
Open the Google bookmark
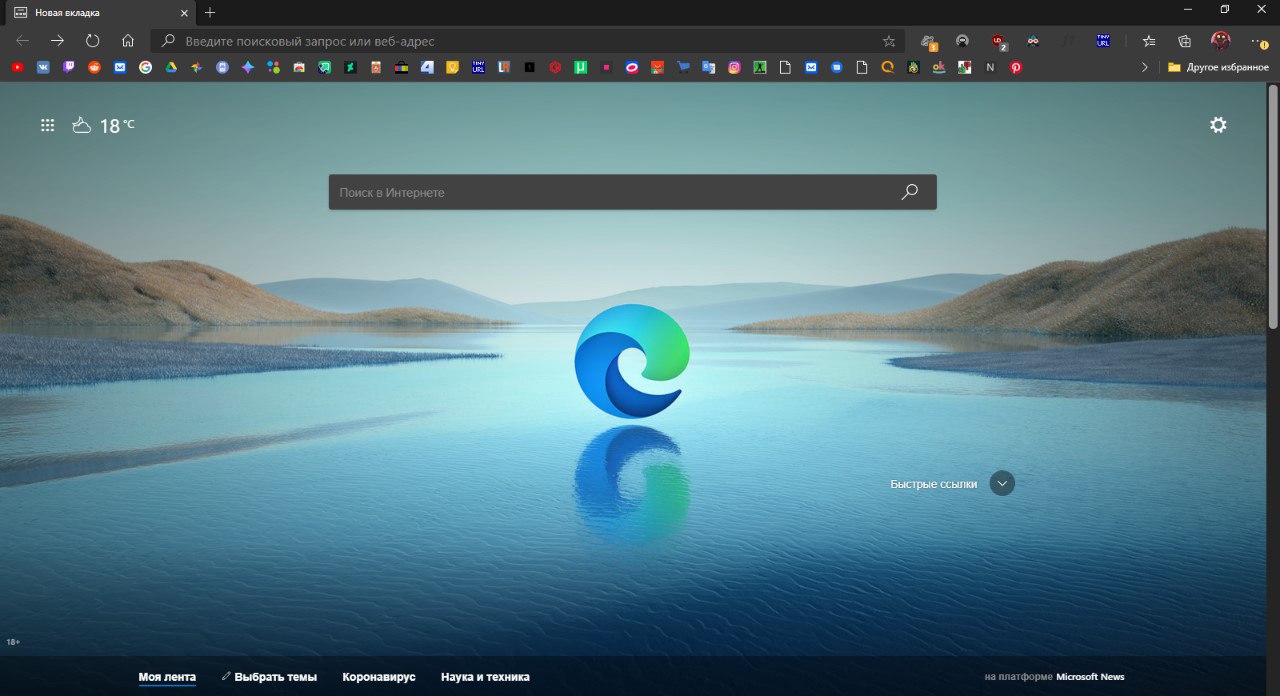pos(145,67)
